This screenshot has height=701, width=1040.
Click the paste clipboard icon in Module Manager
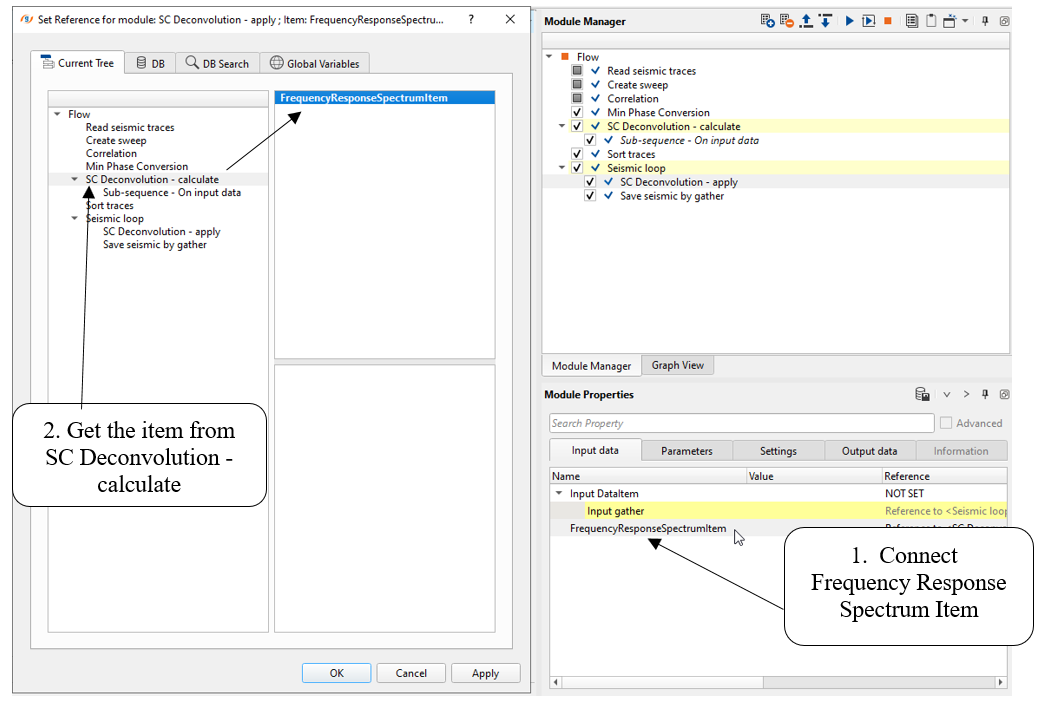931,21
